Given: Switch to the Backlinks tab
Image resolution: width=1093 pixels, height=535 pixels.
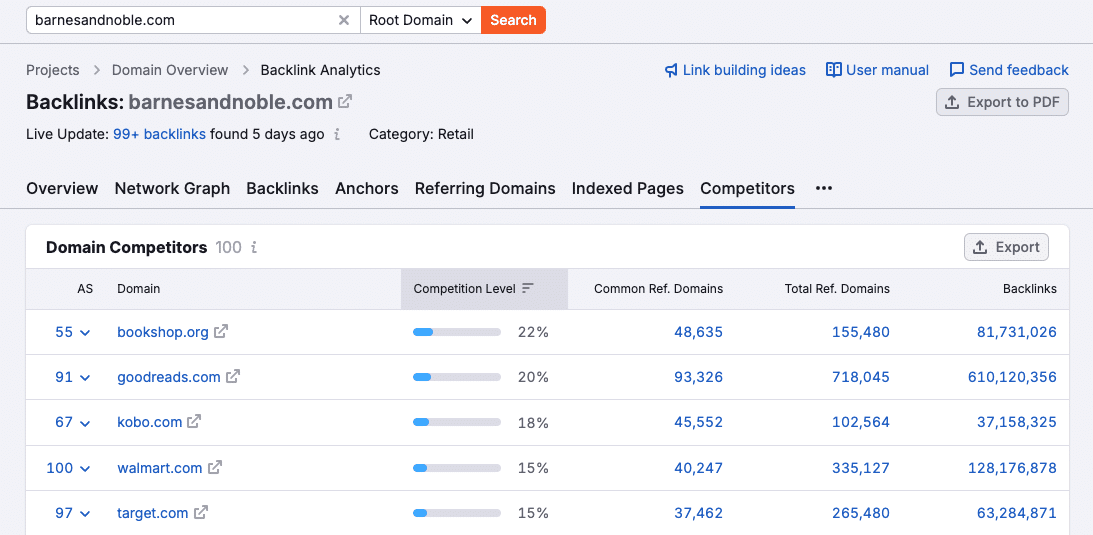Looking at the screenshot, I should [x=282, y=188].
